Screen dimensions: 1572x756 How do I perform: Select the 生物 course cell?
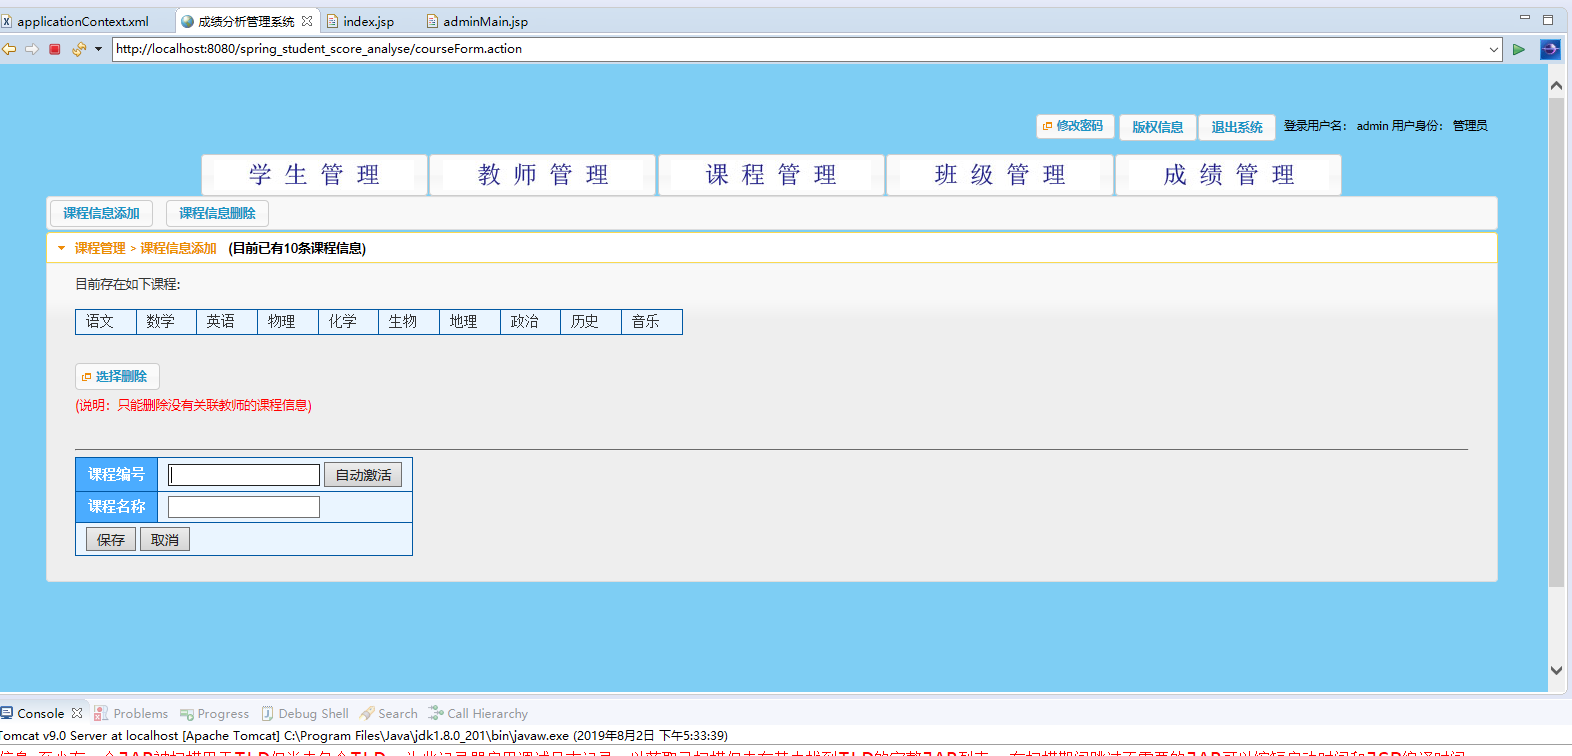(x=409, y=322)
